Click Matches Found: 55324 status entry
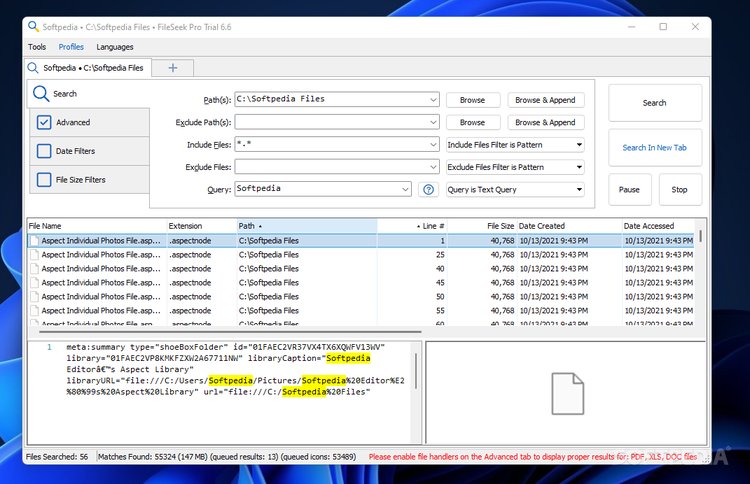Screen dimensions: 750x484 tap(227, 457)
